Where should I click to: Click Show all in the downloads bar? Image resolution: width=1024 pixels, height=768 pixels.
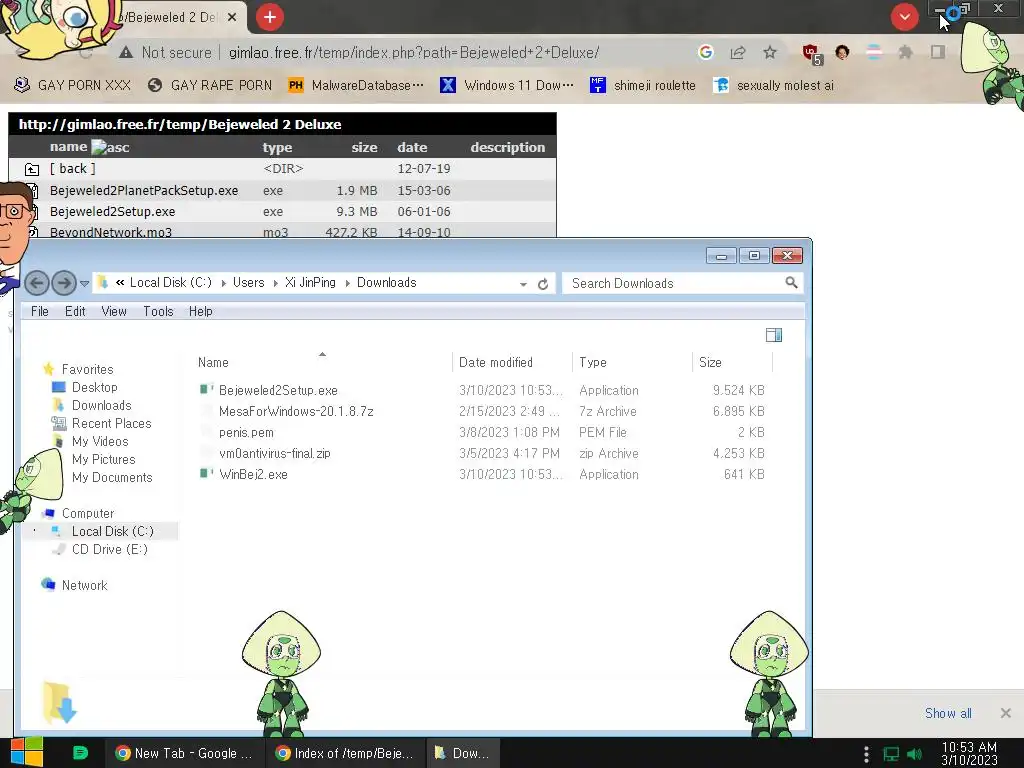pos(948,713)
